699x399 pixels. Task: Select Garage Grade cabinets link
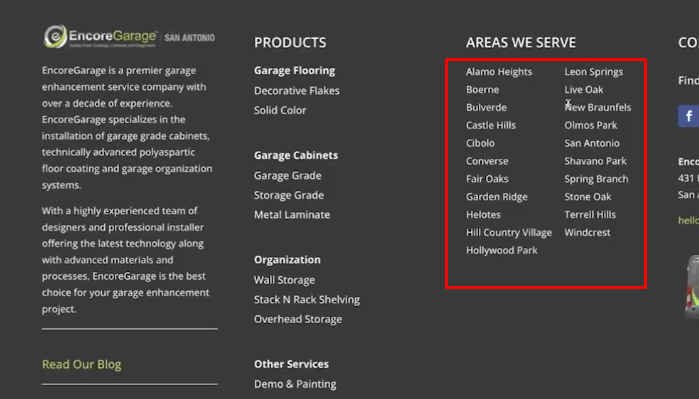(288, 175)
